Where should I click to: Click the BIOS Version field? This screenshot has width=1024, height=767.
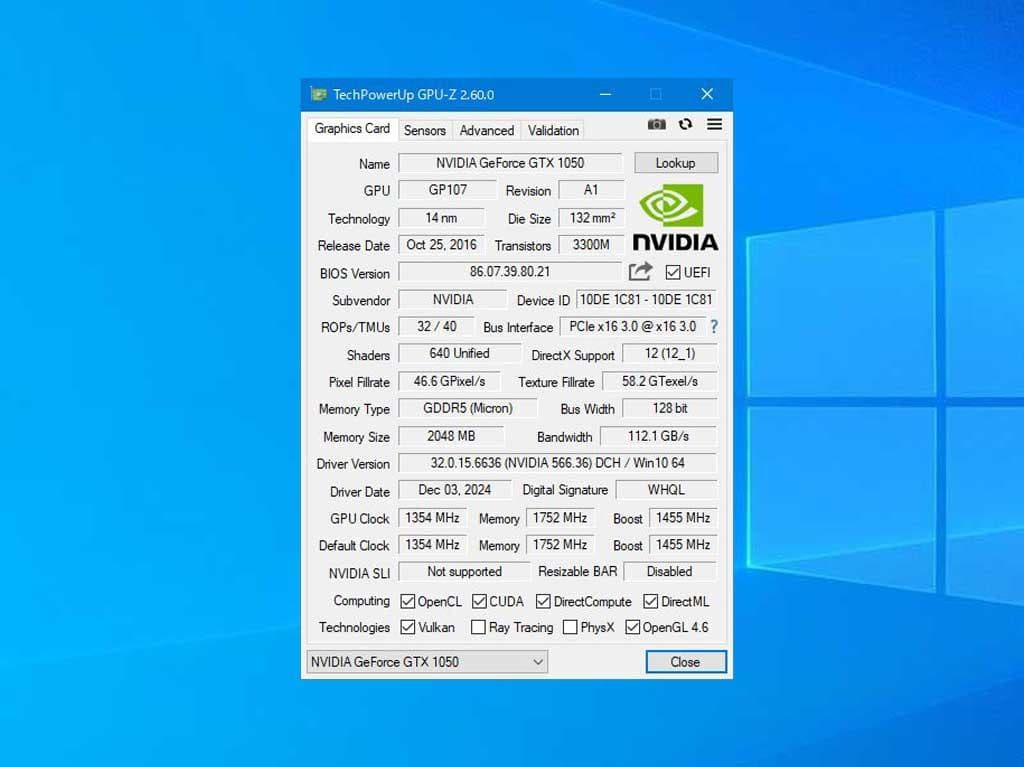(x=510, y=272)
